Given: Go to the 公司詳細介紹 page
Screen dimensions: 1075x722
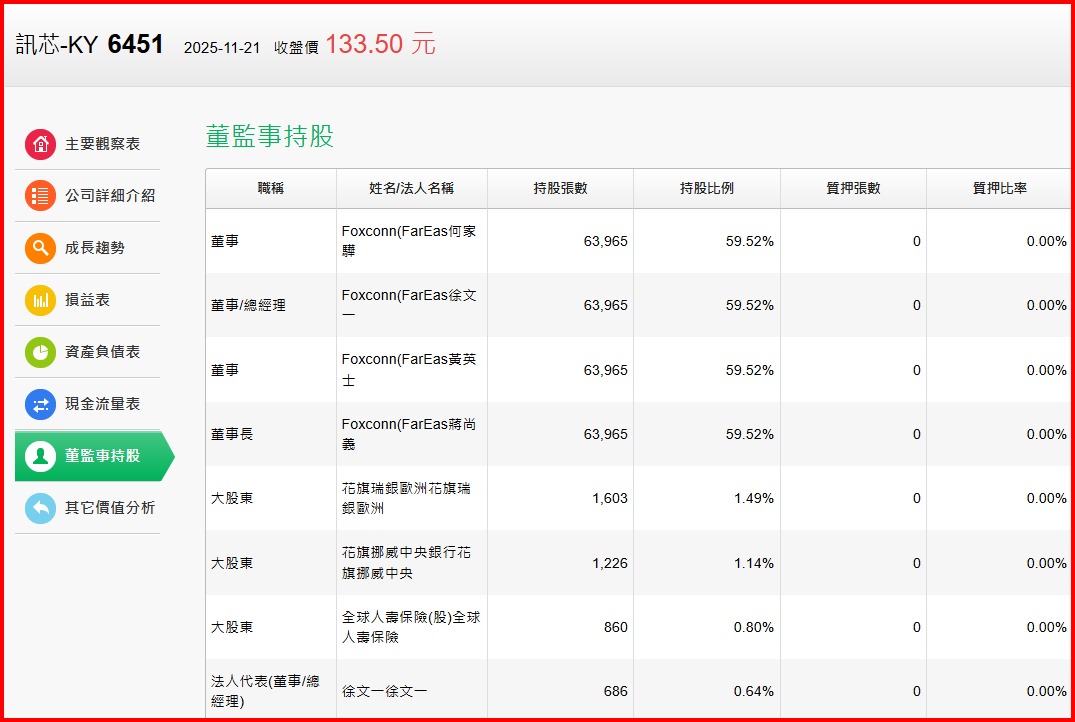Looking at the screenshot, I should pos(110,196).
